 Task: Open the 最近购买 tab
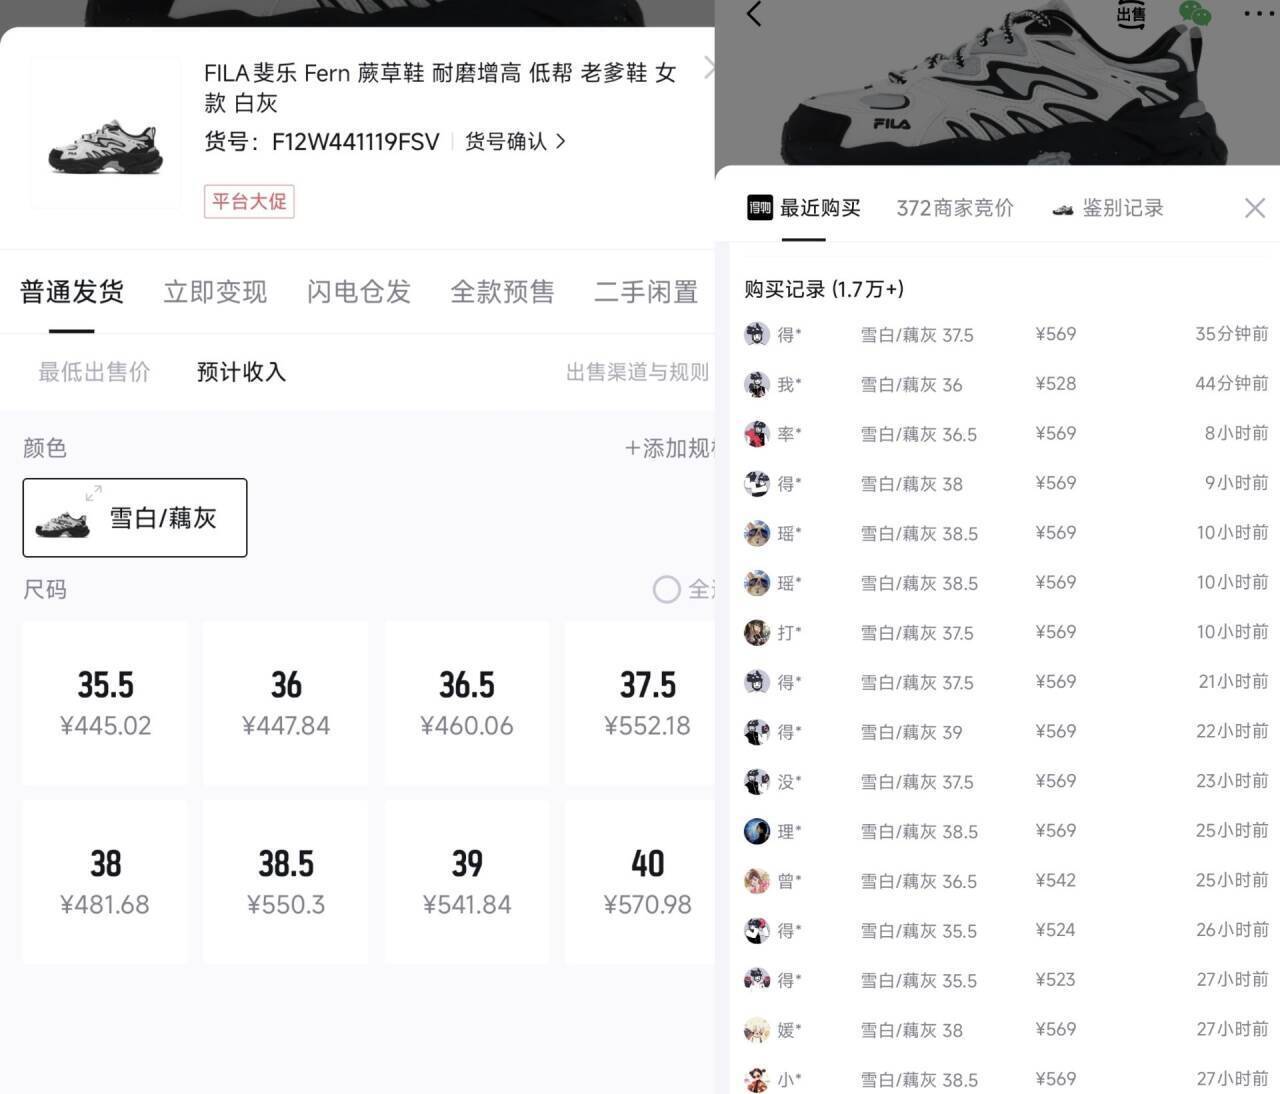820,208
